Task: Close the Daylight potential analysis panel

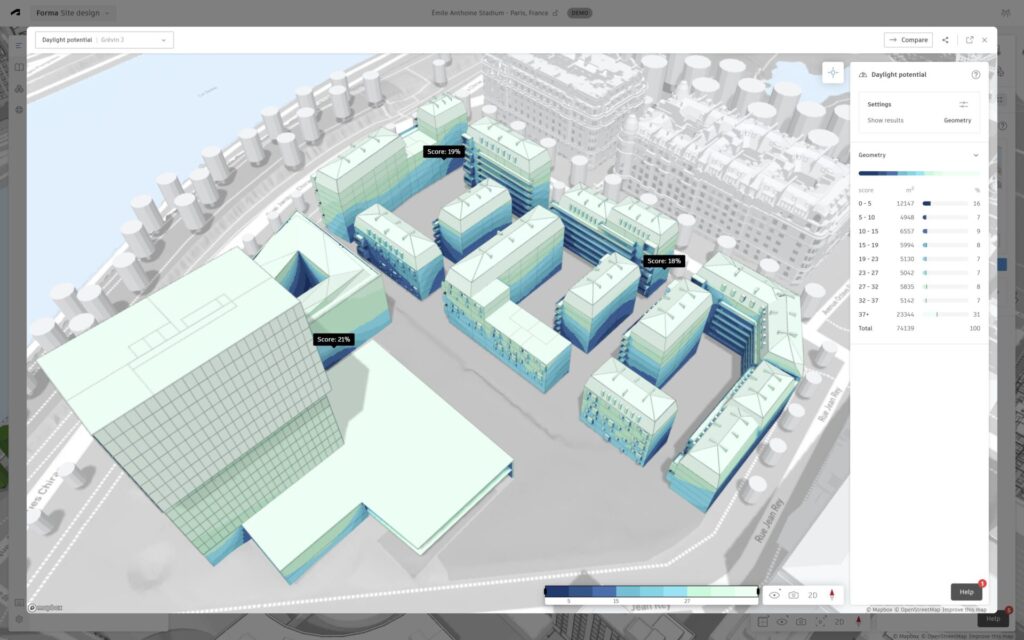Action: point(984,40)
